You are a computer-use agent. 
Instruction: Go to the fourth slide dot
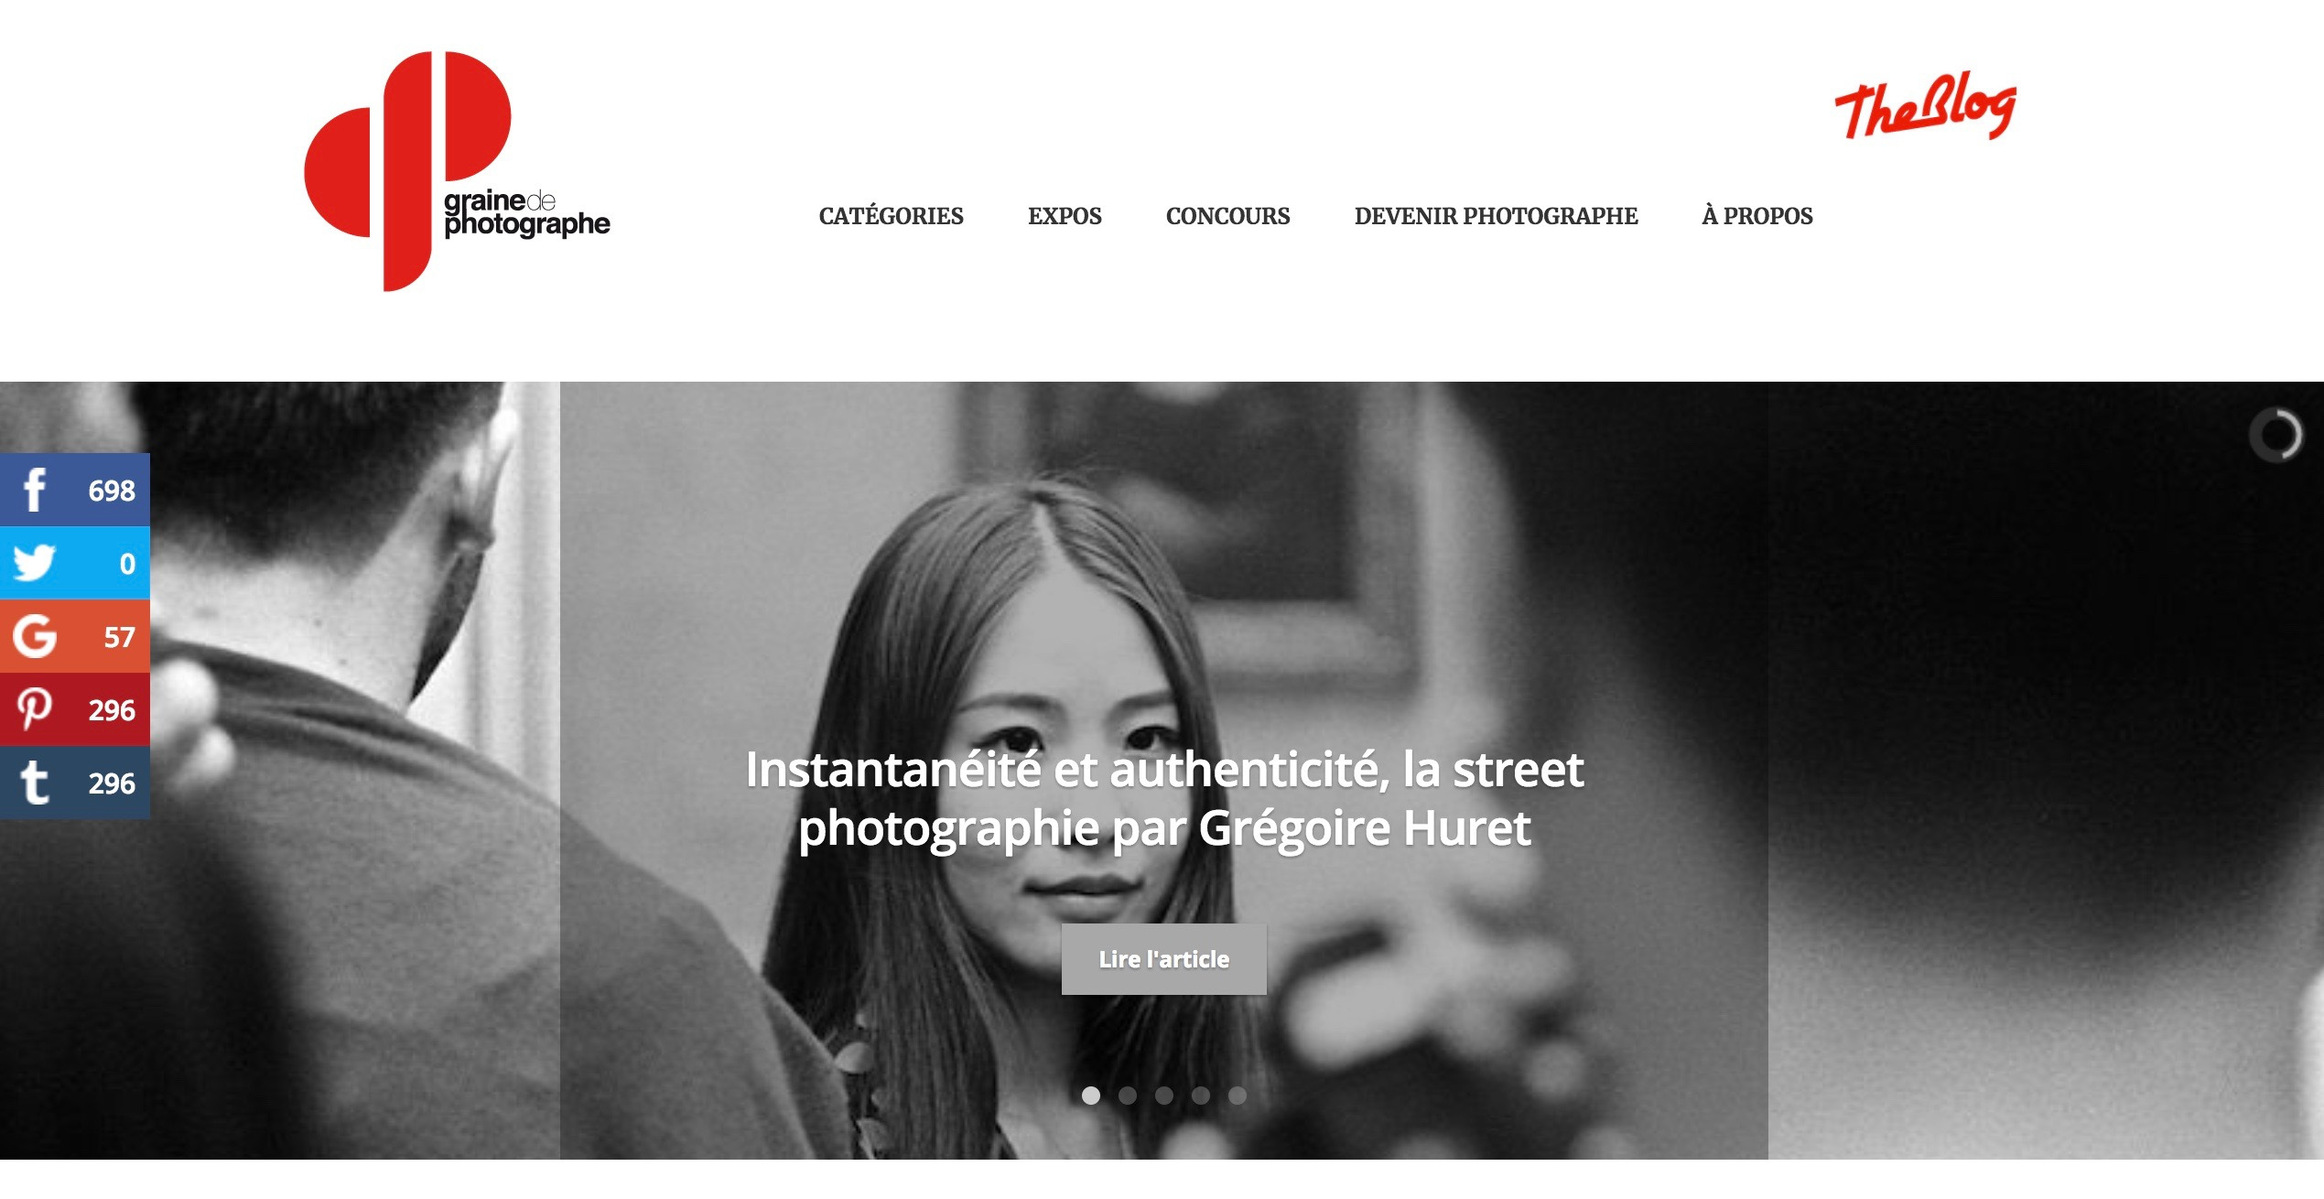click(1200, 1095)
